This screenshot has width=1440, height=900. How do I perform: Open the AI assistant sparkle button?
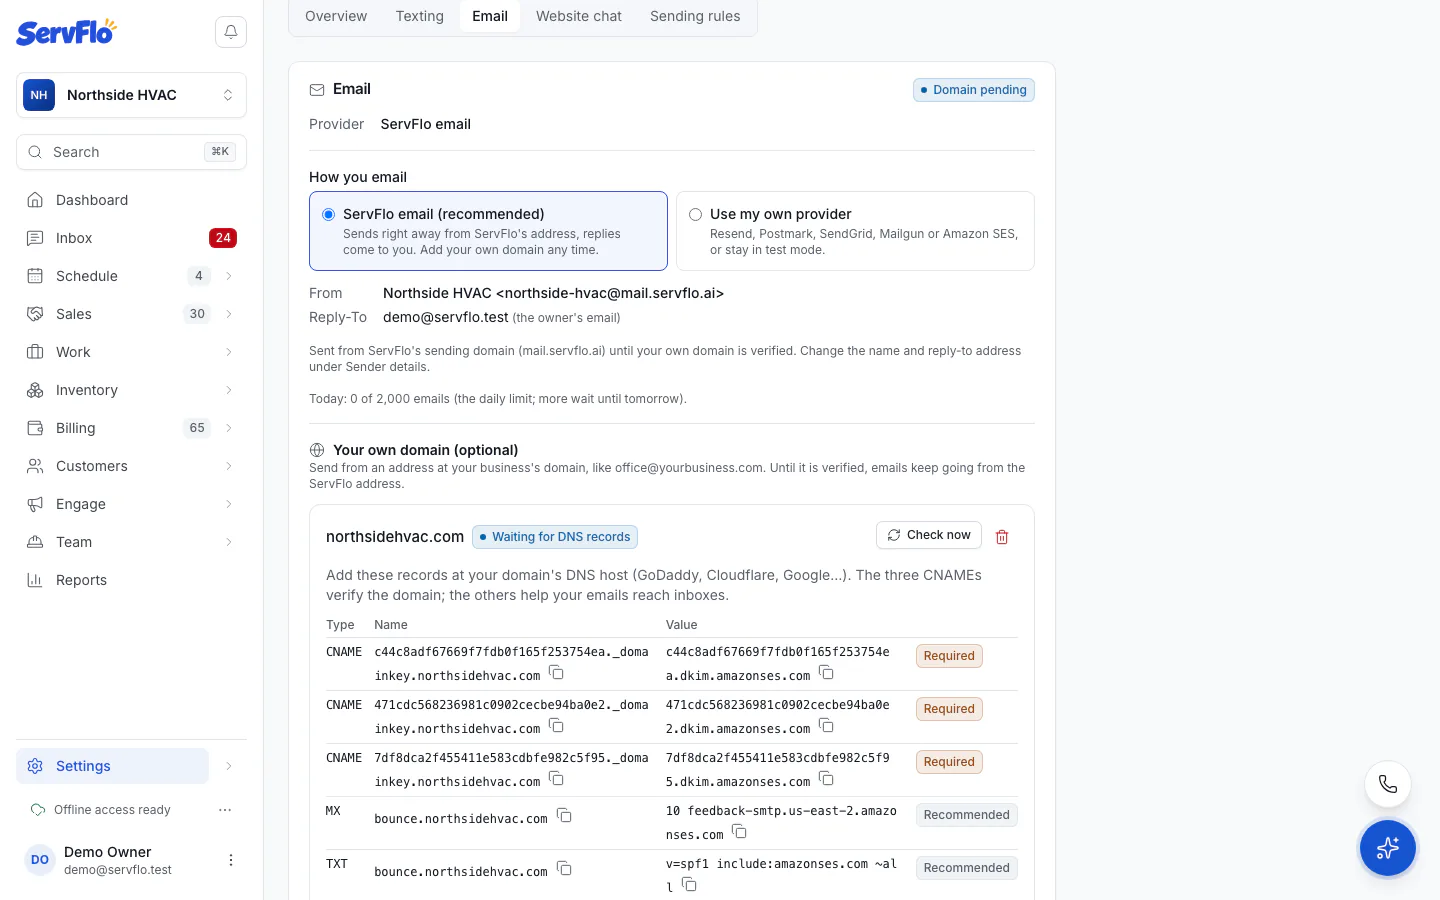tap(1388, 848)
